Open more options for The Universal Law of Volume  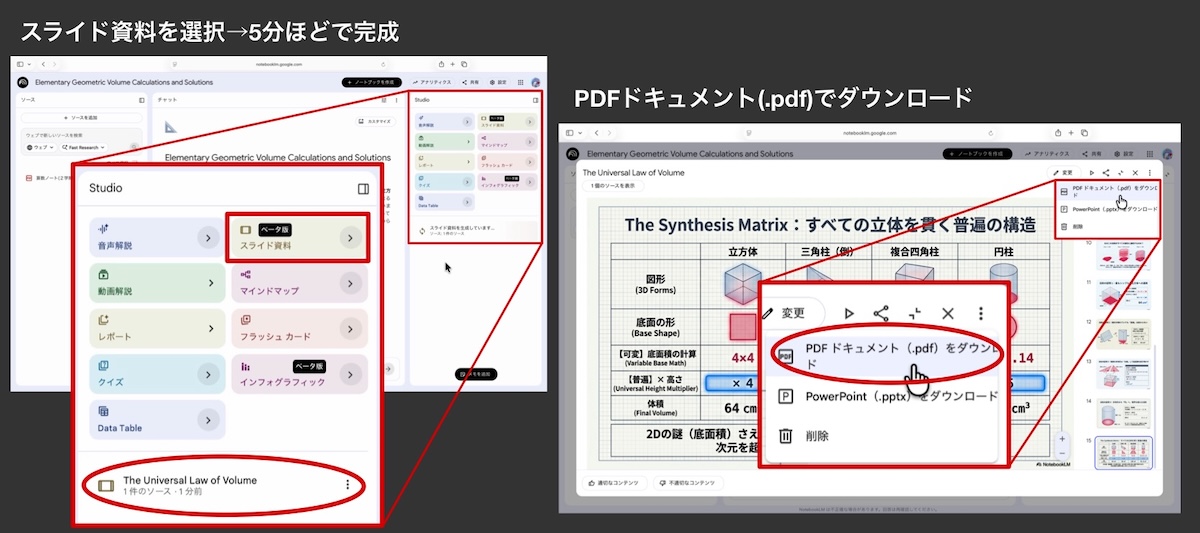[347, 485]
